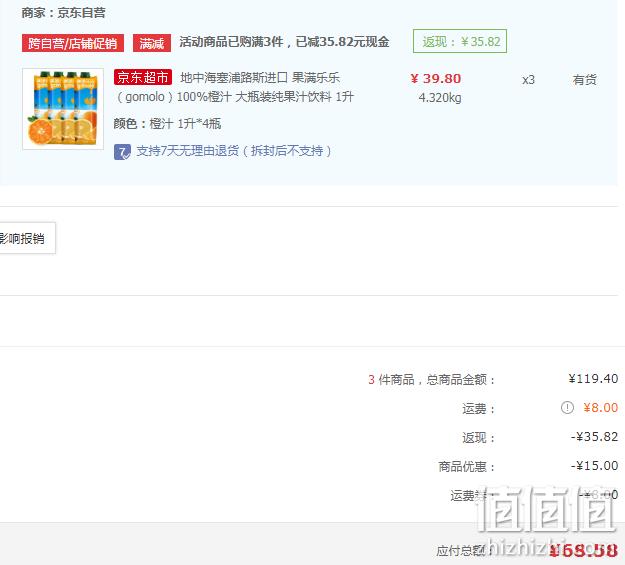Click the 满减 promotion badge
The image size is (625, 565).
[x=152, y=43]
